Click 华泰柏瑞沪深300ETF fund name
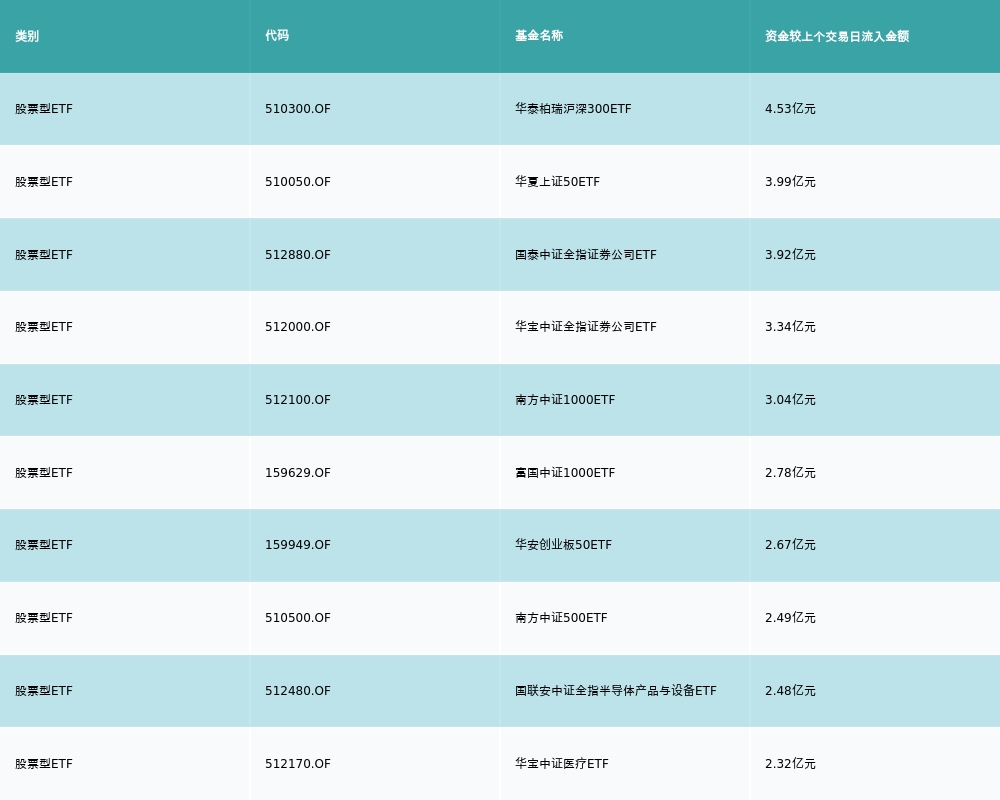 pyautogui.click(x=573, y=109)
